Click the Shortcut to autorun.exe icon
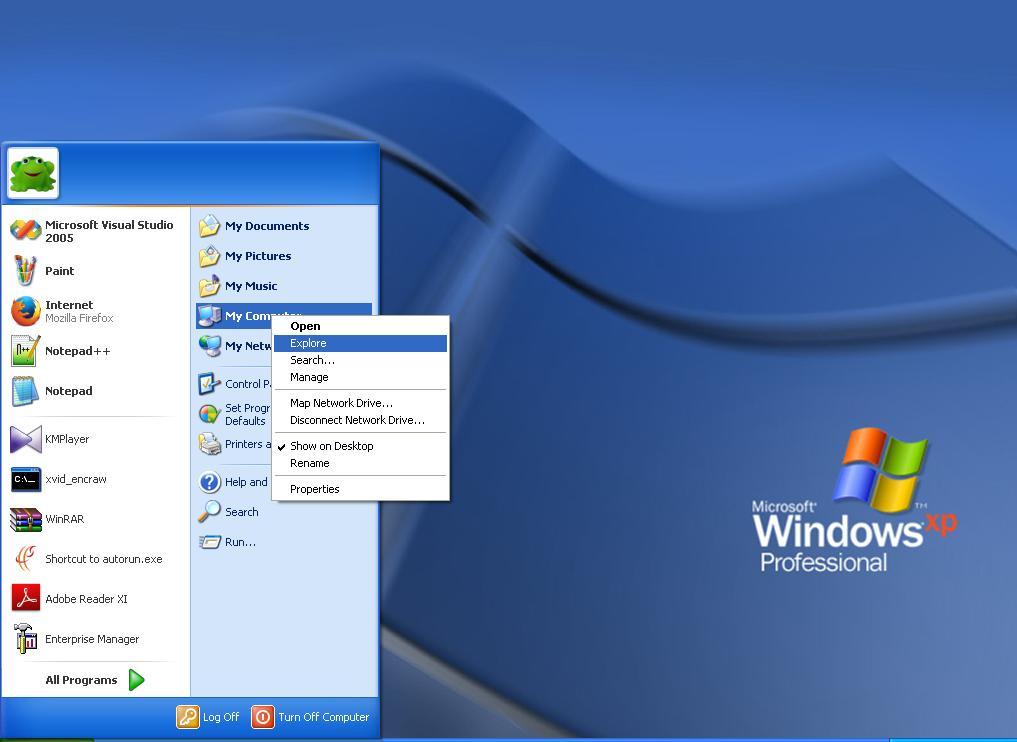This screenshot has width=1017, height=742. (26, 559)
